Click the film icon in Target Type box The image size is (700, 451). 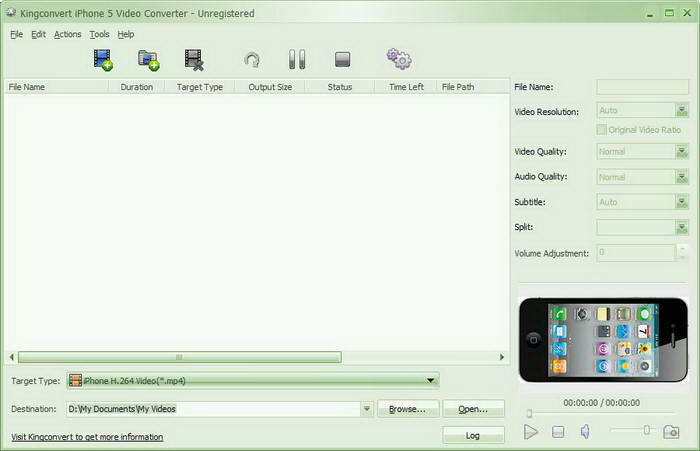[75, 380]
